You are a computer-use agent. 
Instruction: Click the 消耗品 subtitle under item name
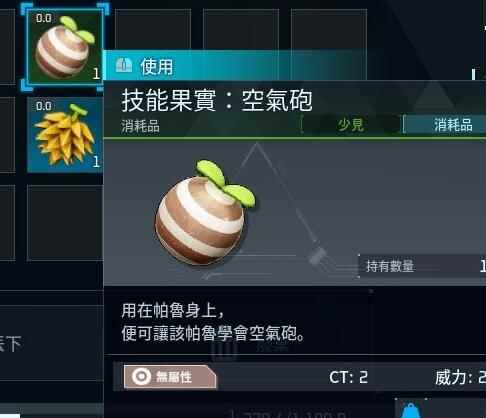click(x=140, y=126)
